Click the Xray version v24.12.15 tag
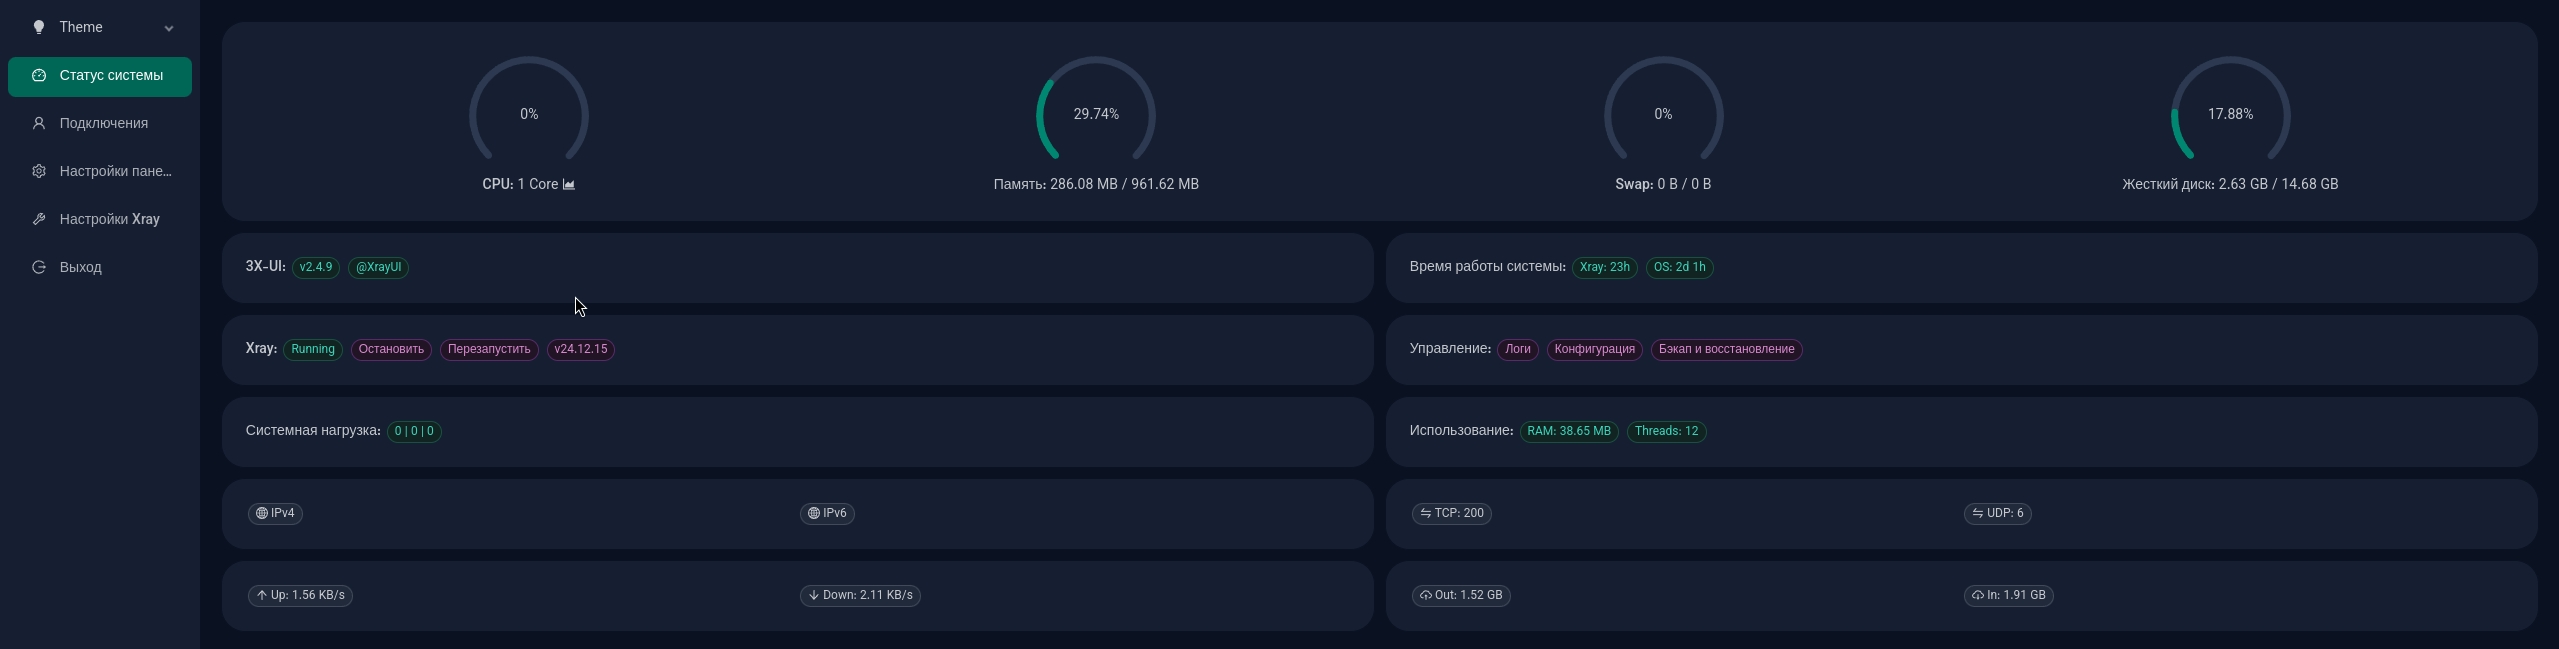 coord(581,349)
